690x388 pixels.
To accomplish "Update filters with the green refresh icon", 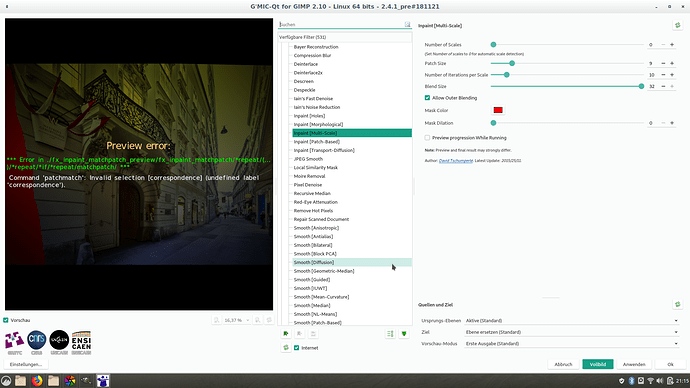I will [286, 348].
